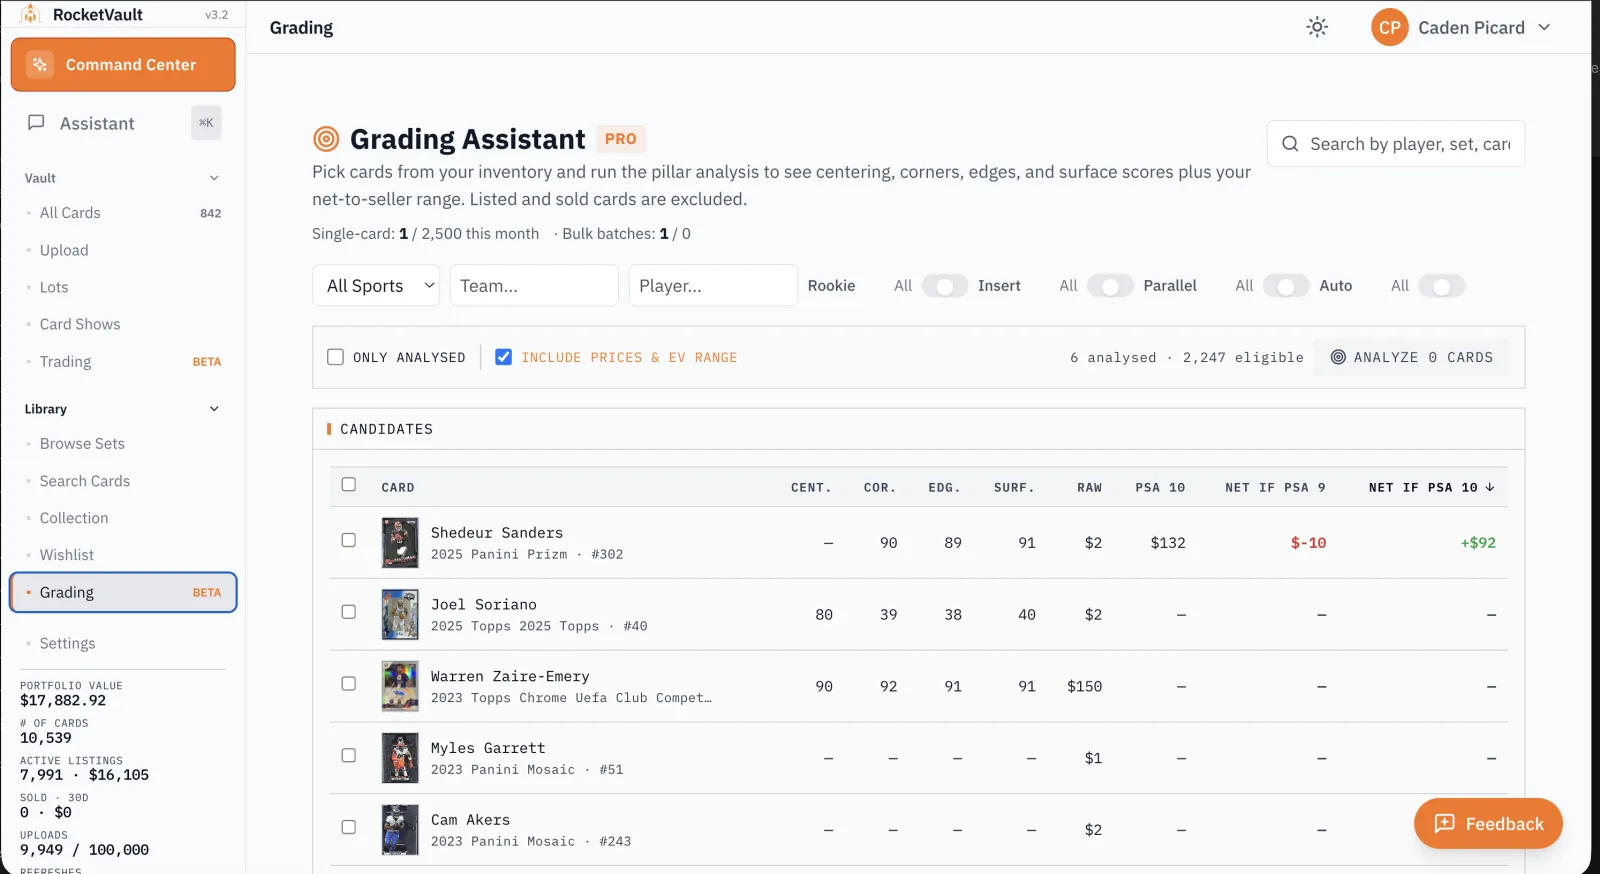The height and width of the screenshot is (874, 1600).
Task: Toggle the light theme sun icon
Action: [x=1317, y=27]
